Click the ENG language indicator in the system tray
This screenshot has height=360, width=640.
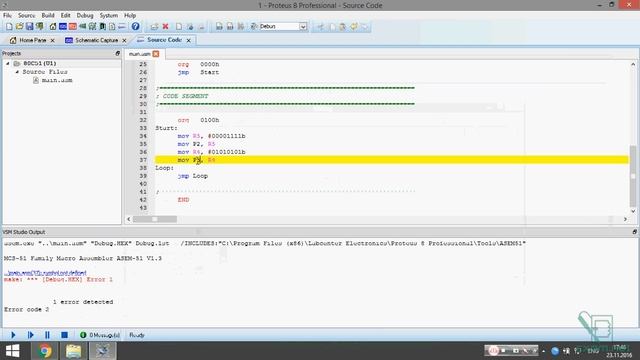(x=593, y=351)
